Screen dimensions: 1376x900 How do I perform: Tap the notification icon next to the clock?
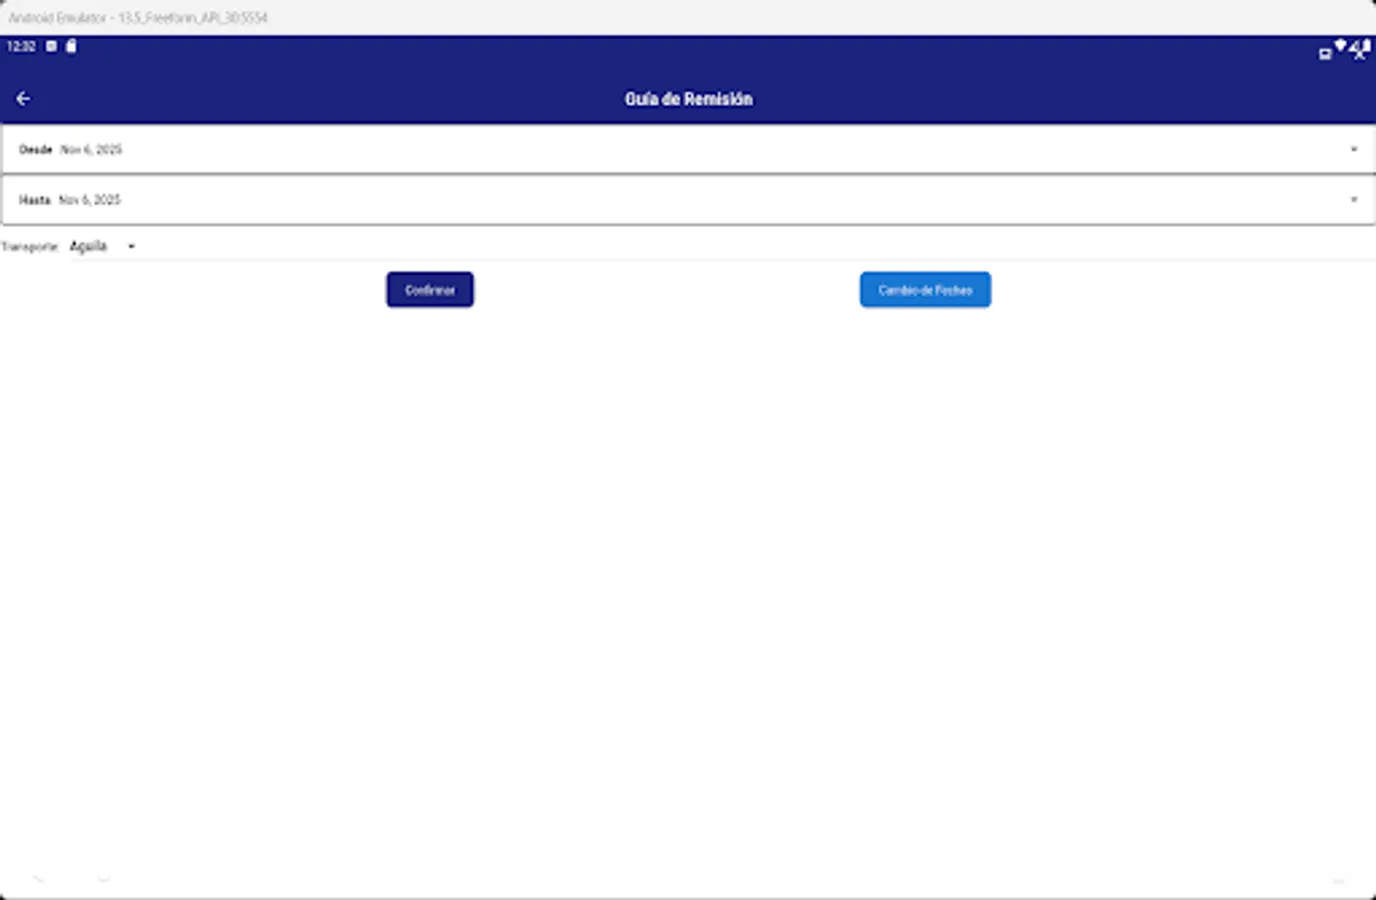click(x=50, y=45)
